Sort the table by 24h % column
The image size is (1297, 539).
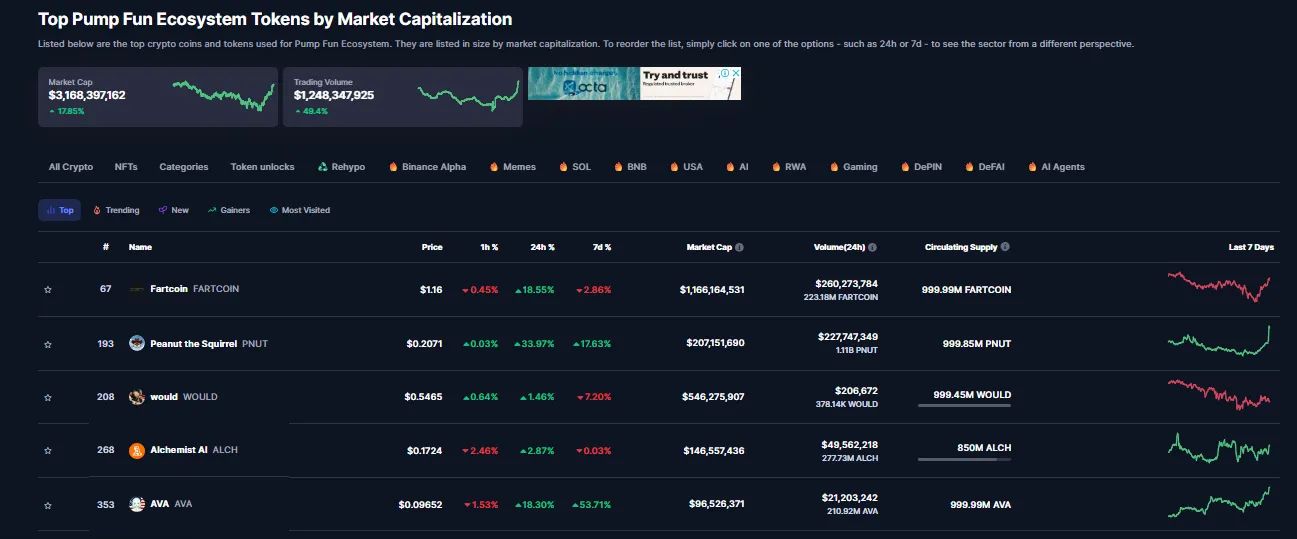click(x=542, y=247)
